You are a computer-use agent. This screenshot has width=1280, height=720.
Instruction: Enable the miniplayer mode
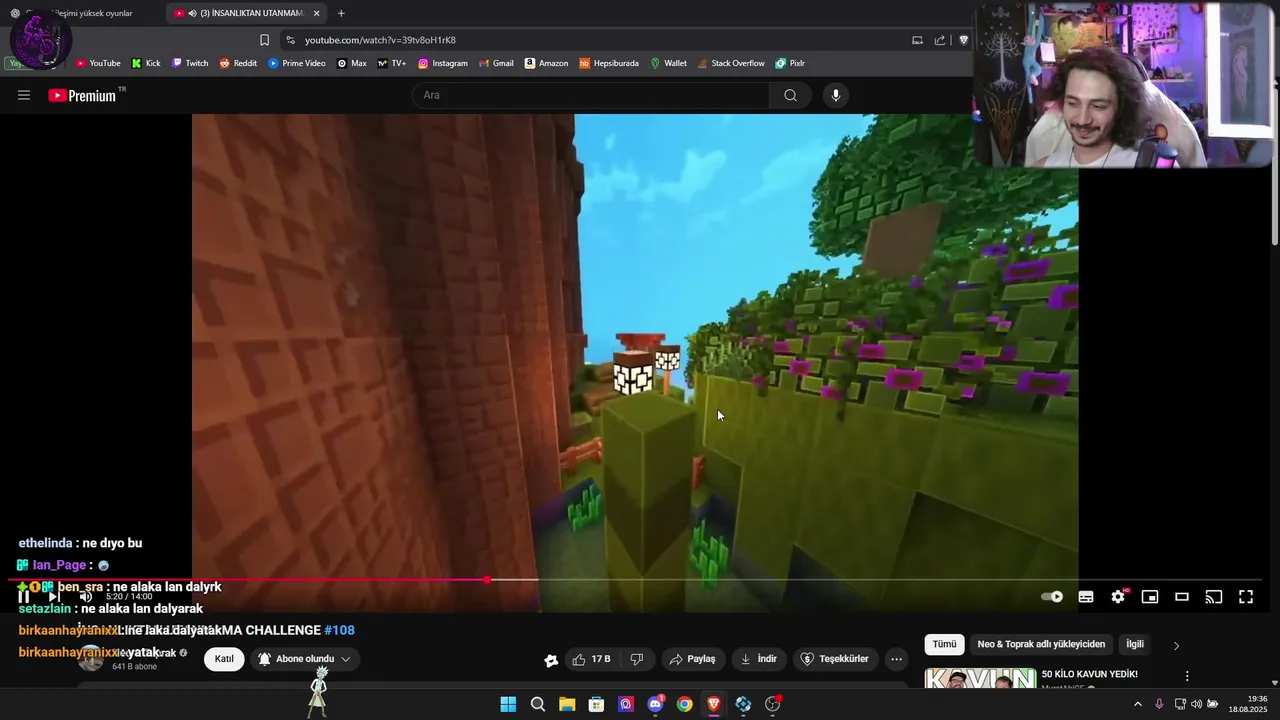click(1150, 597)
